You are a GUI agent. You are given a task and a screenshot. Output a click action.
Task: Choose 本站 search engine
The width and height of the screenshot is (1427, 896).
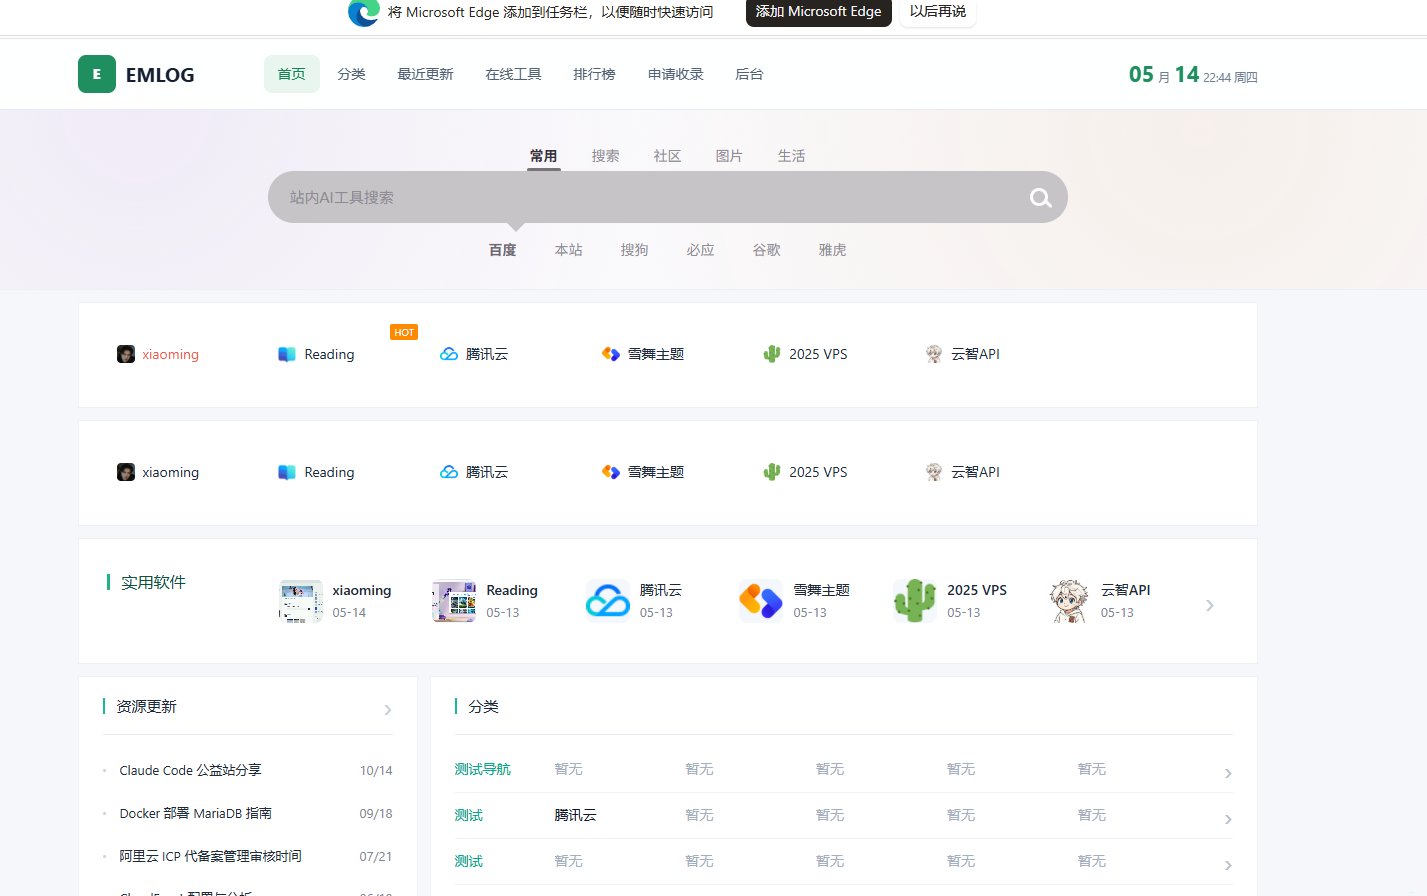click(x=569, y=250)
